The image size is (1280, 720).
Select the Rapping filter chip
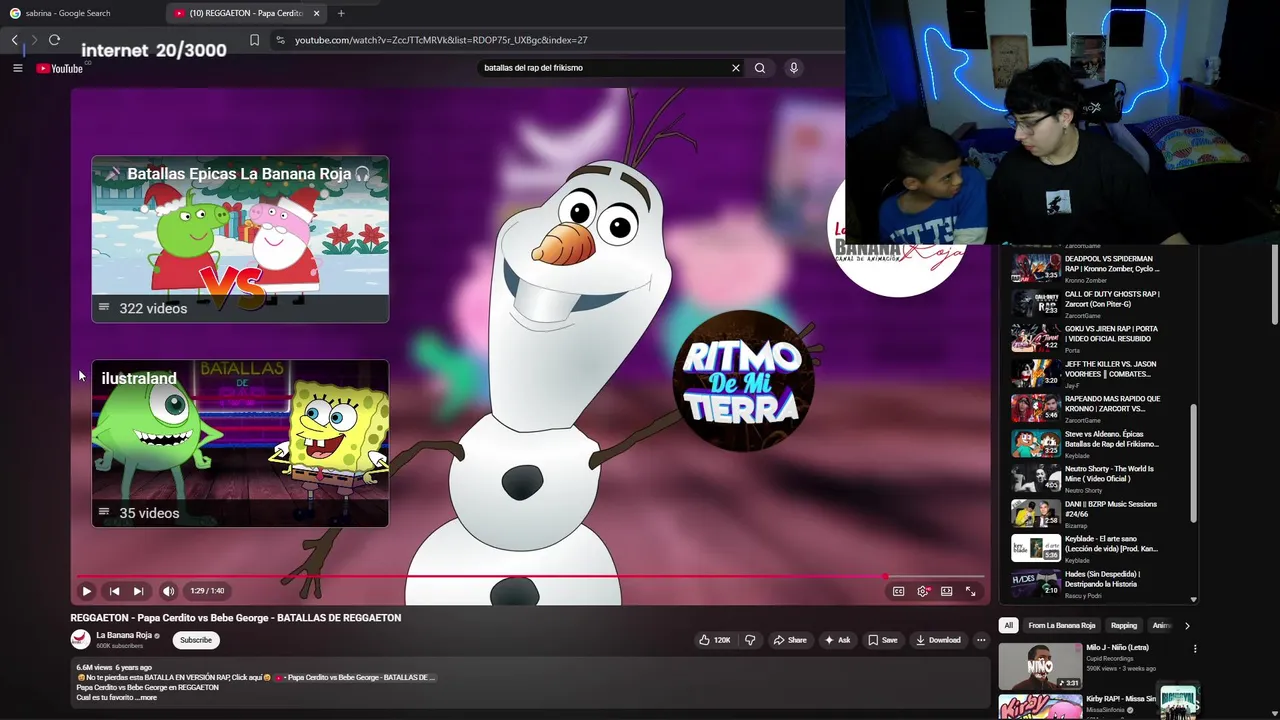(x=1124, y=626)
